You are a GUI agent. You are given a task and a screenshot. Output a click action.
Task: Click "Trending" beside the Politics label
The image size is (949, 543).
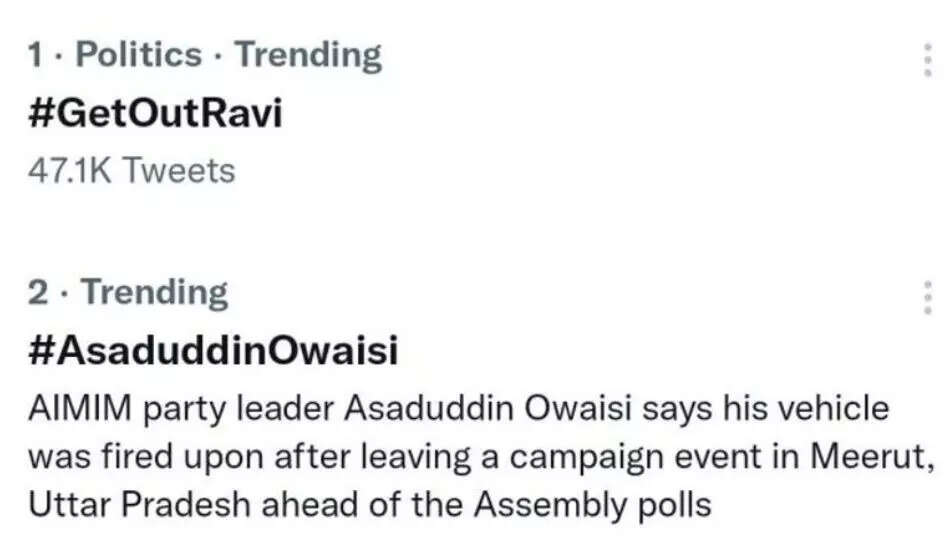[308, 56]
